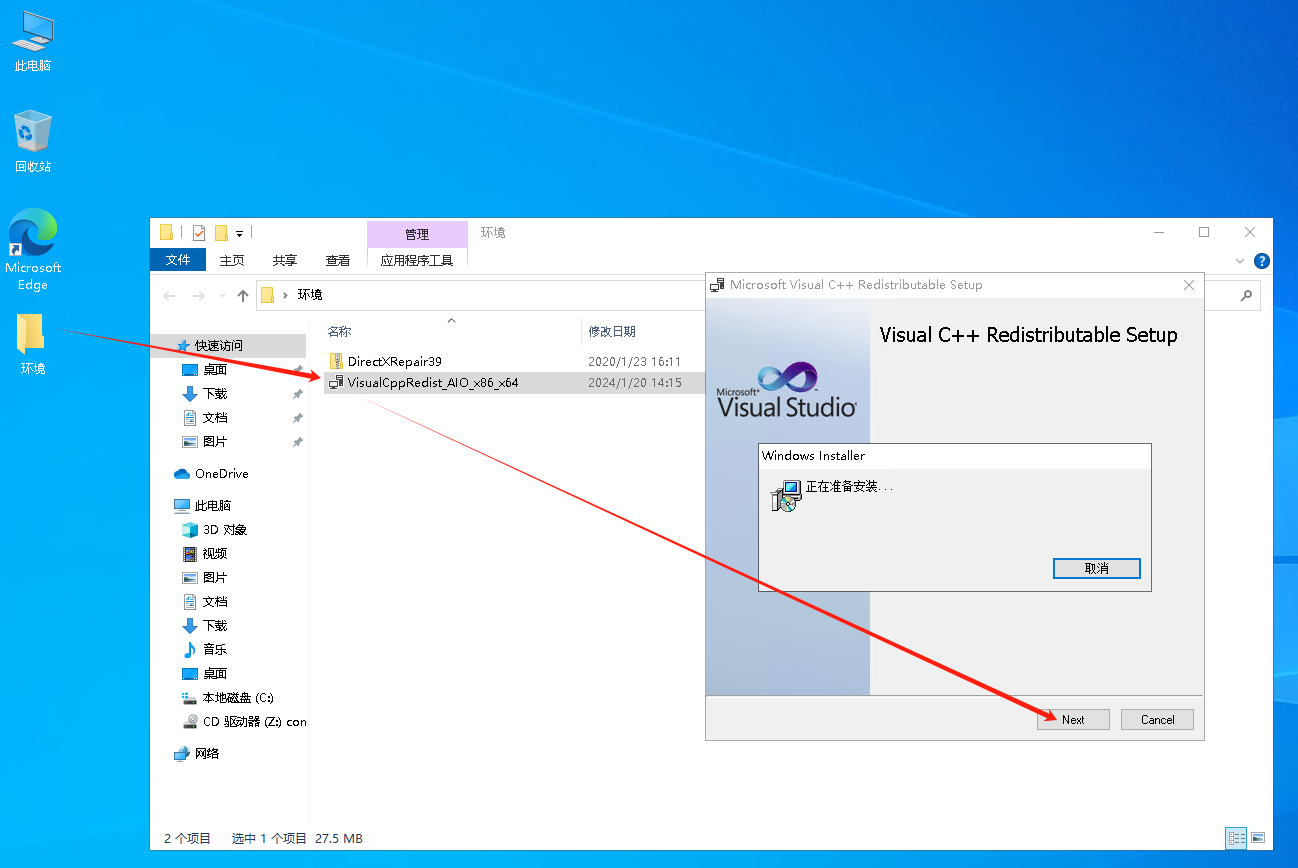Select the Microsoft Edge desktop shortcut
The width and height of the screenshot is (1298, 868).
[32, 250]
